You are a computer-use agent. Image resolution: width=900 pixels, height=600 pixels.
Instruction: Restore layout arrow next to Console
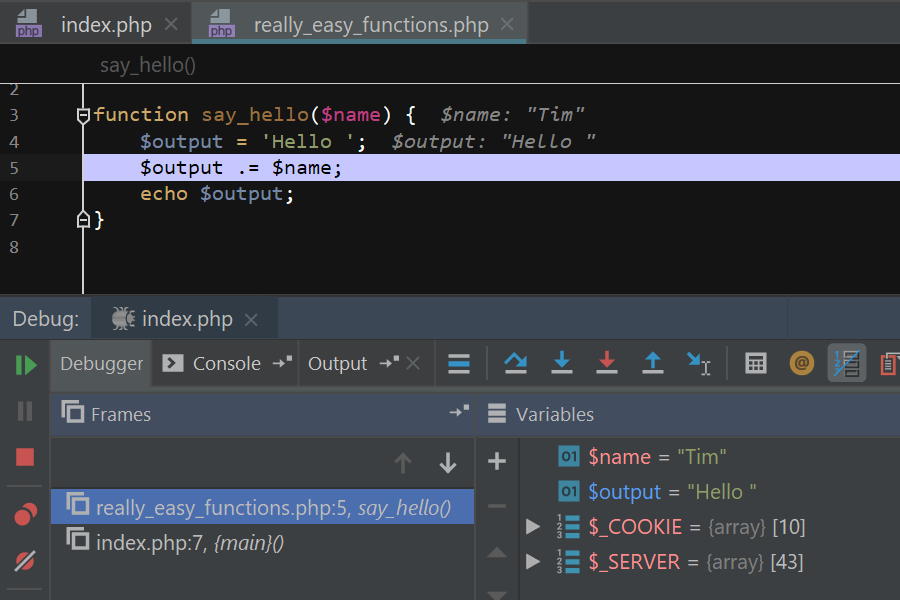(x=282, y=362)
